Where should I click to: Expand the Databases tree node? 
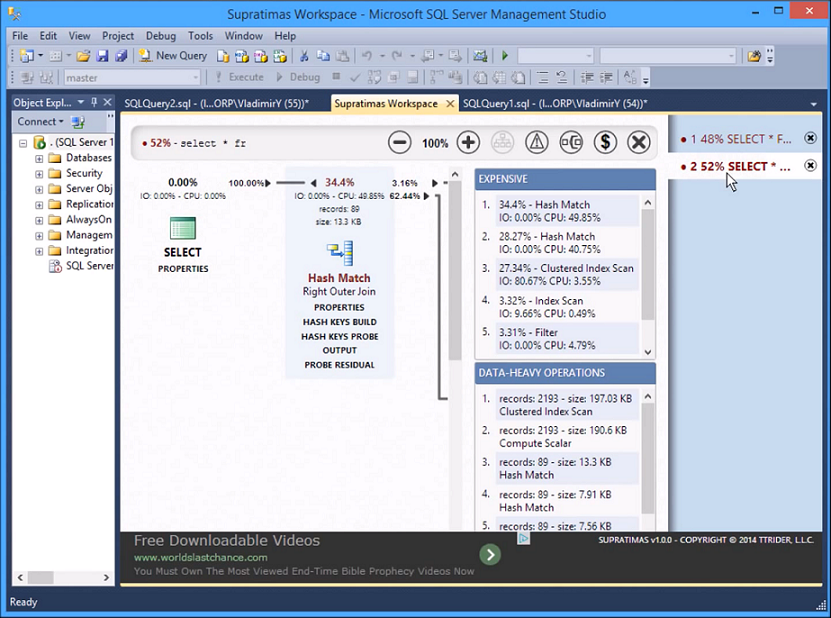(39, 158)
